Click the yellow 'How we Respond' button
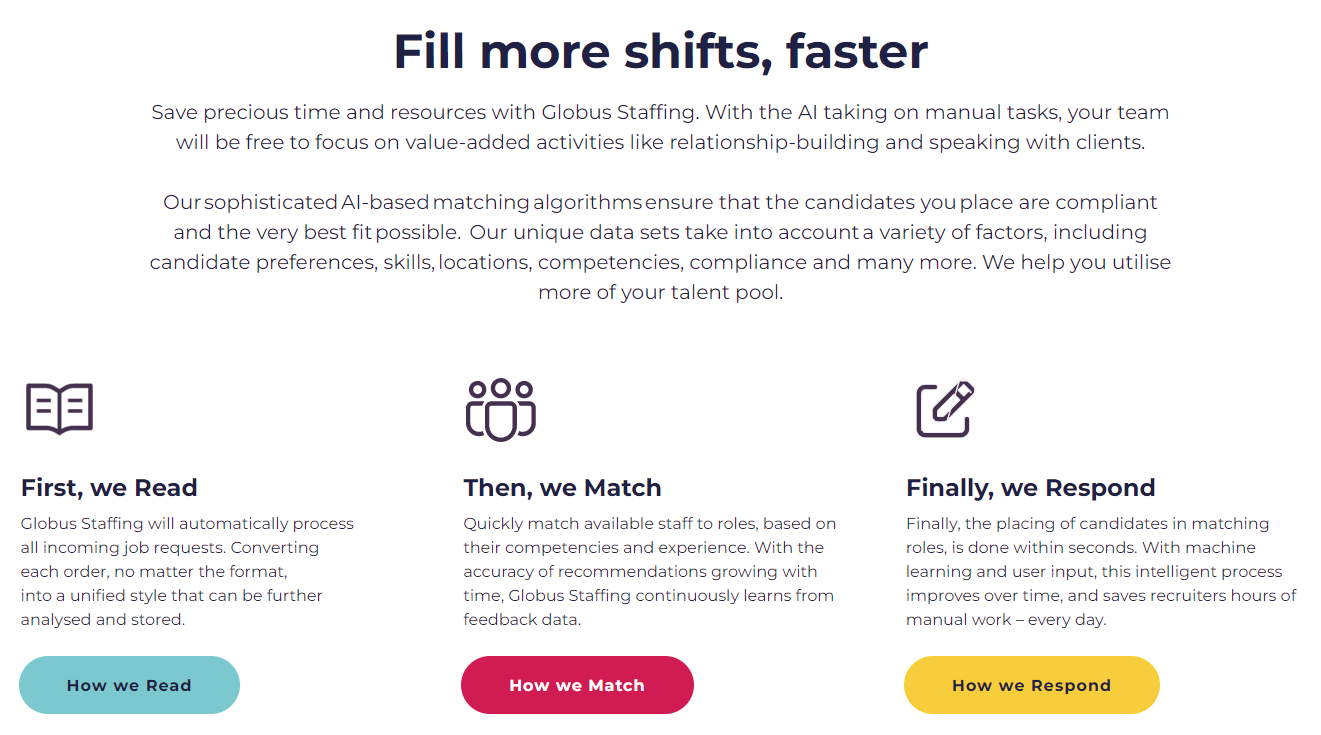Image resolution: width=1321 pixels, height=735 pixels. 1031,685
